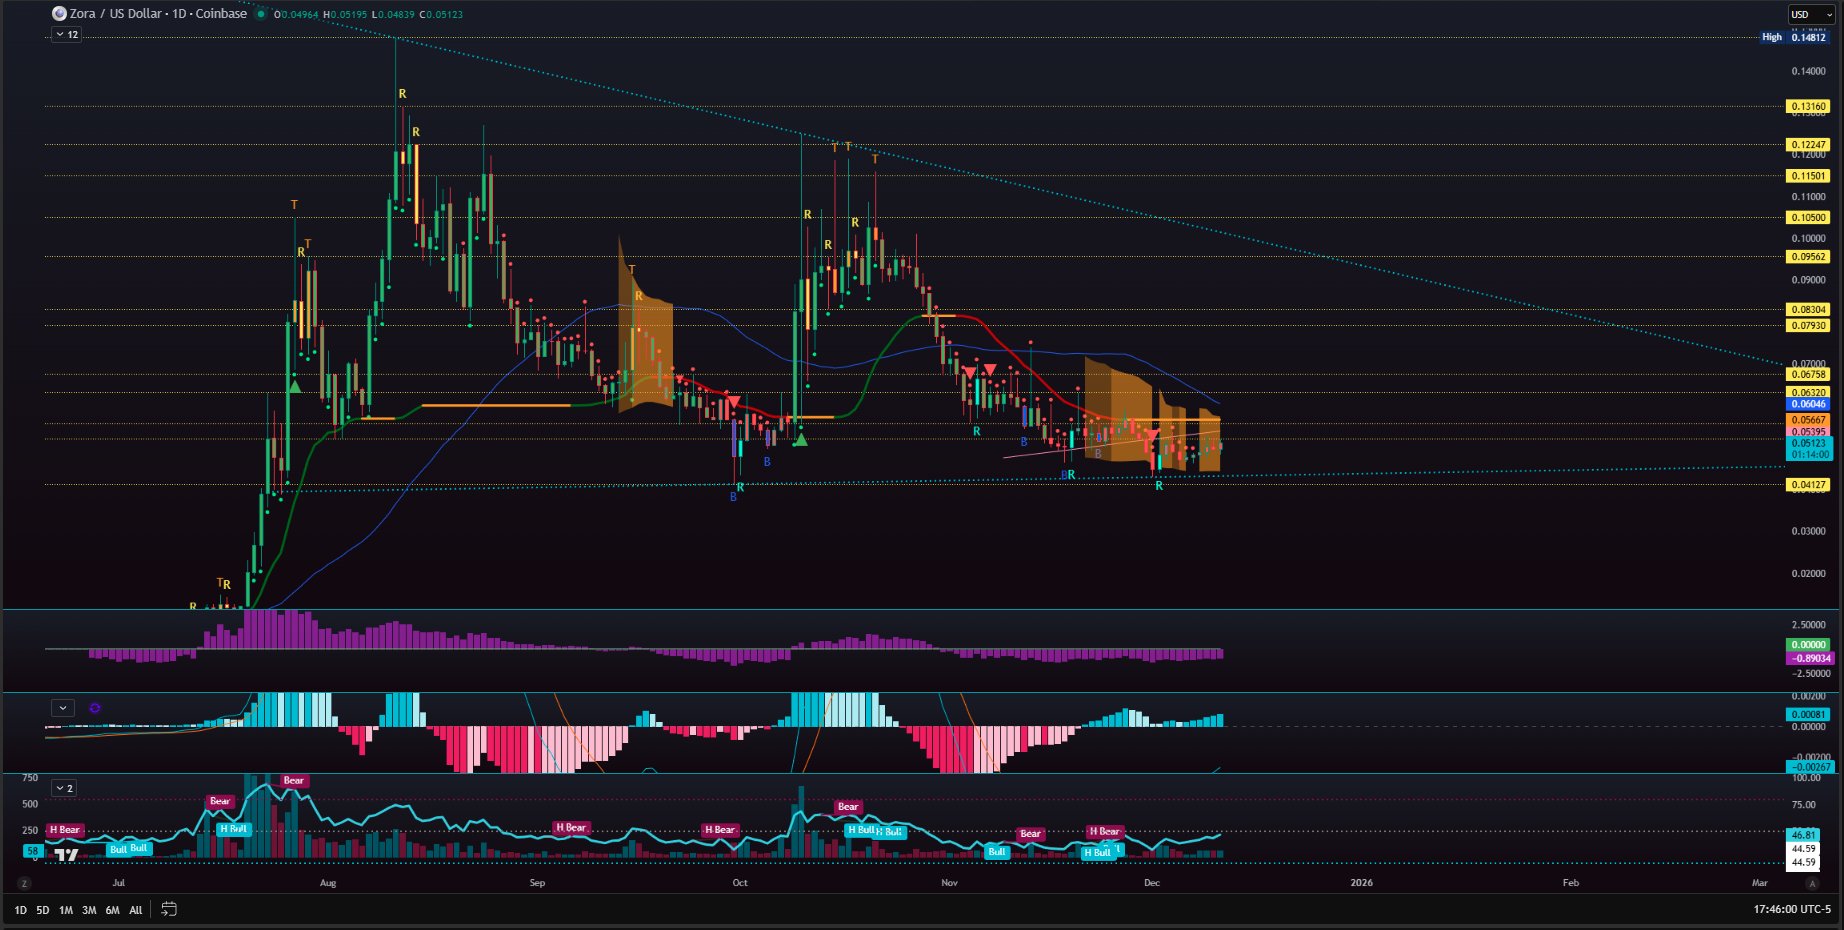Click the High 0.14812 price label
Viewport: 1844px width, 930px height.
(x=1795, y=37)
